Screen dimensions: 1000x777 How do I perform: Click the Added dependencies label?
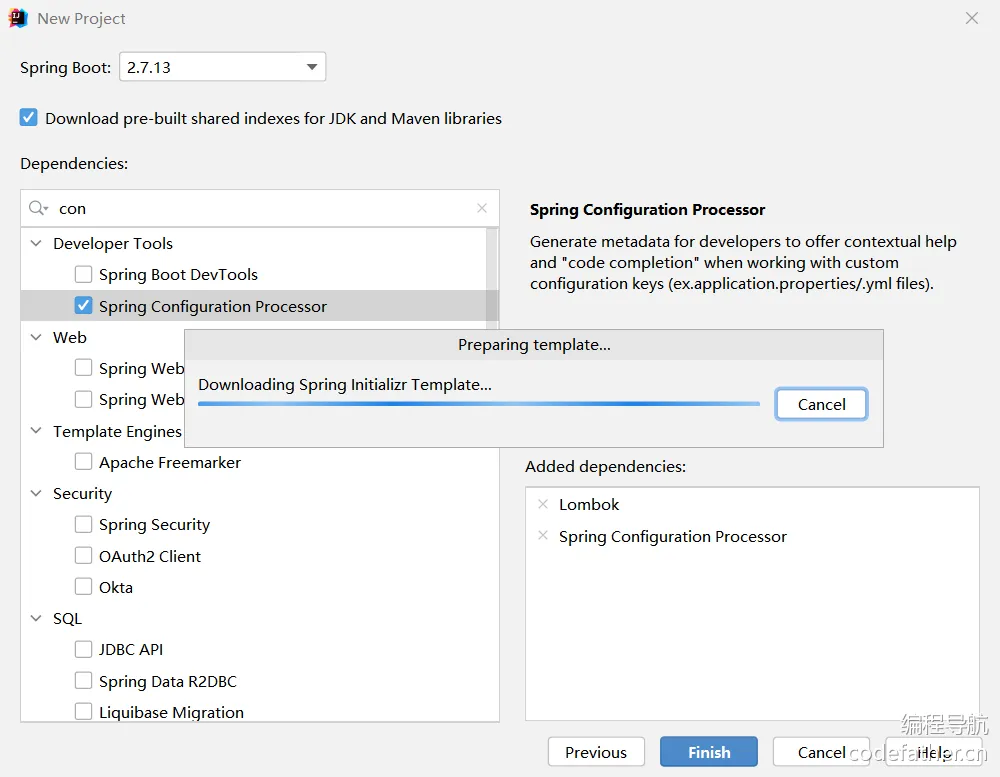point(605,467)
